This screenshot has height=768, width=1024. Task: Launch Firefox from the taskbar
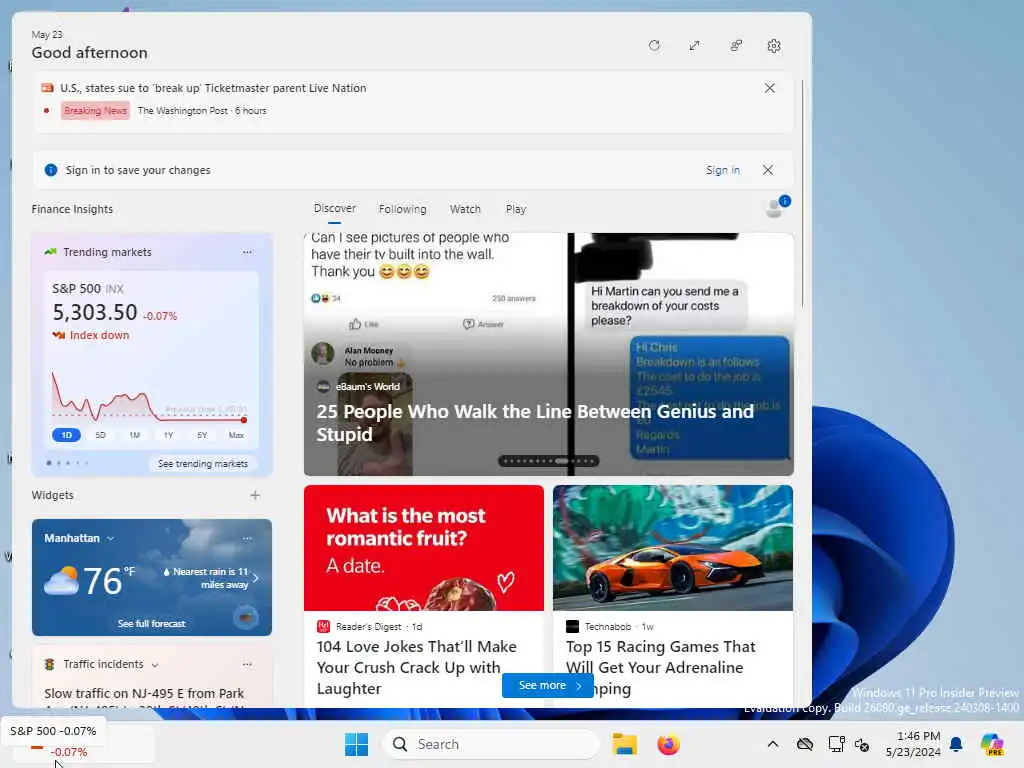(668, 744)
